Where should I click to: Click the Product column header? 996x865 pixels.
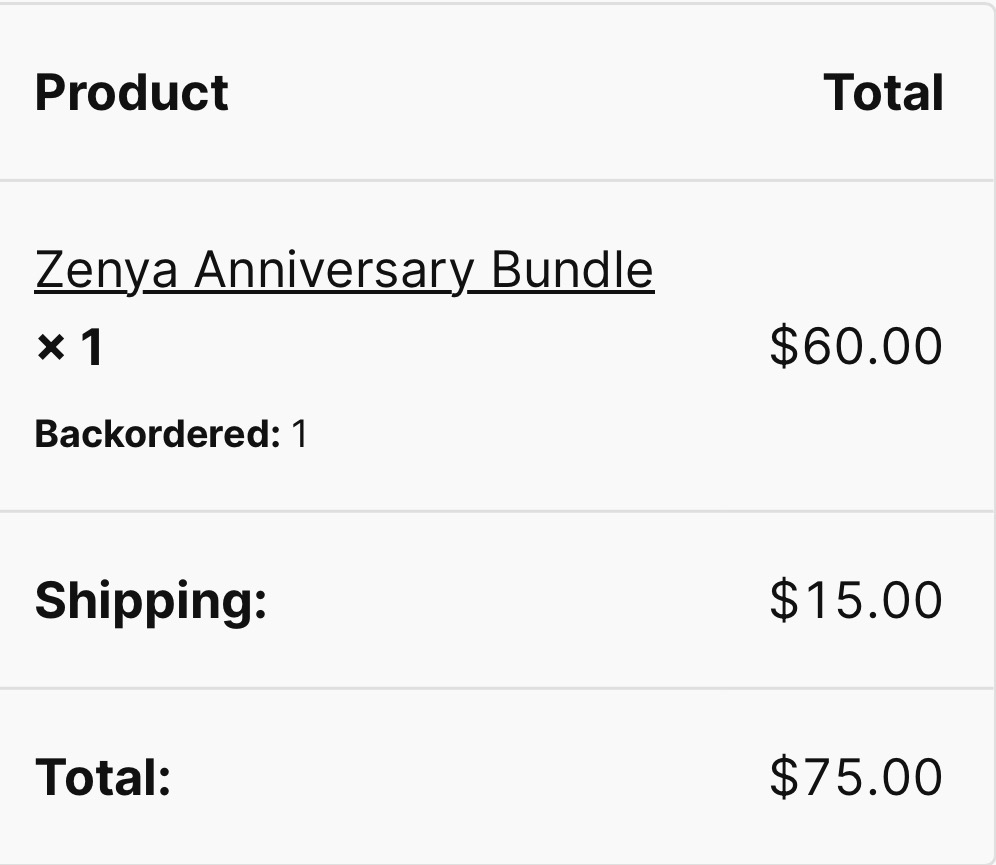131,93
